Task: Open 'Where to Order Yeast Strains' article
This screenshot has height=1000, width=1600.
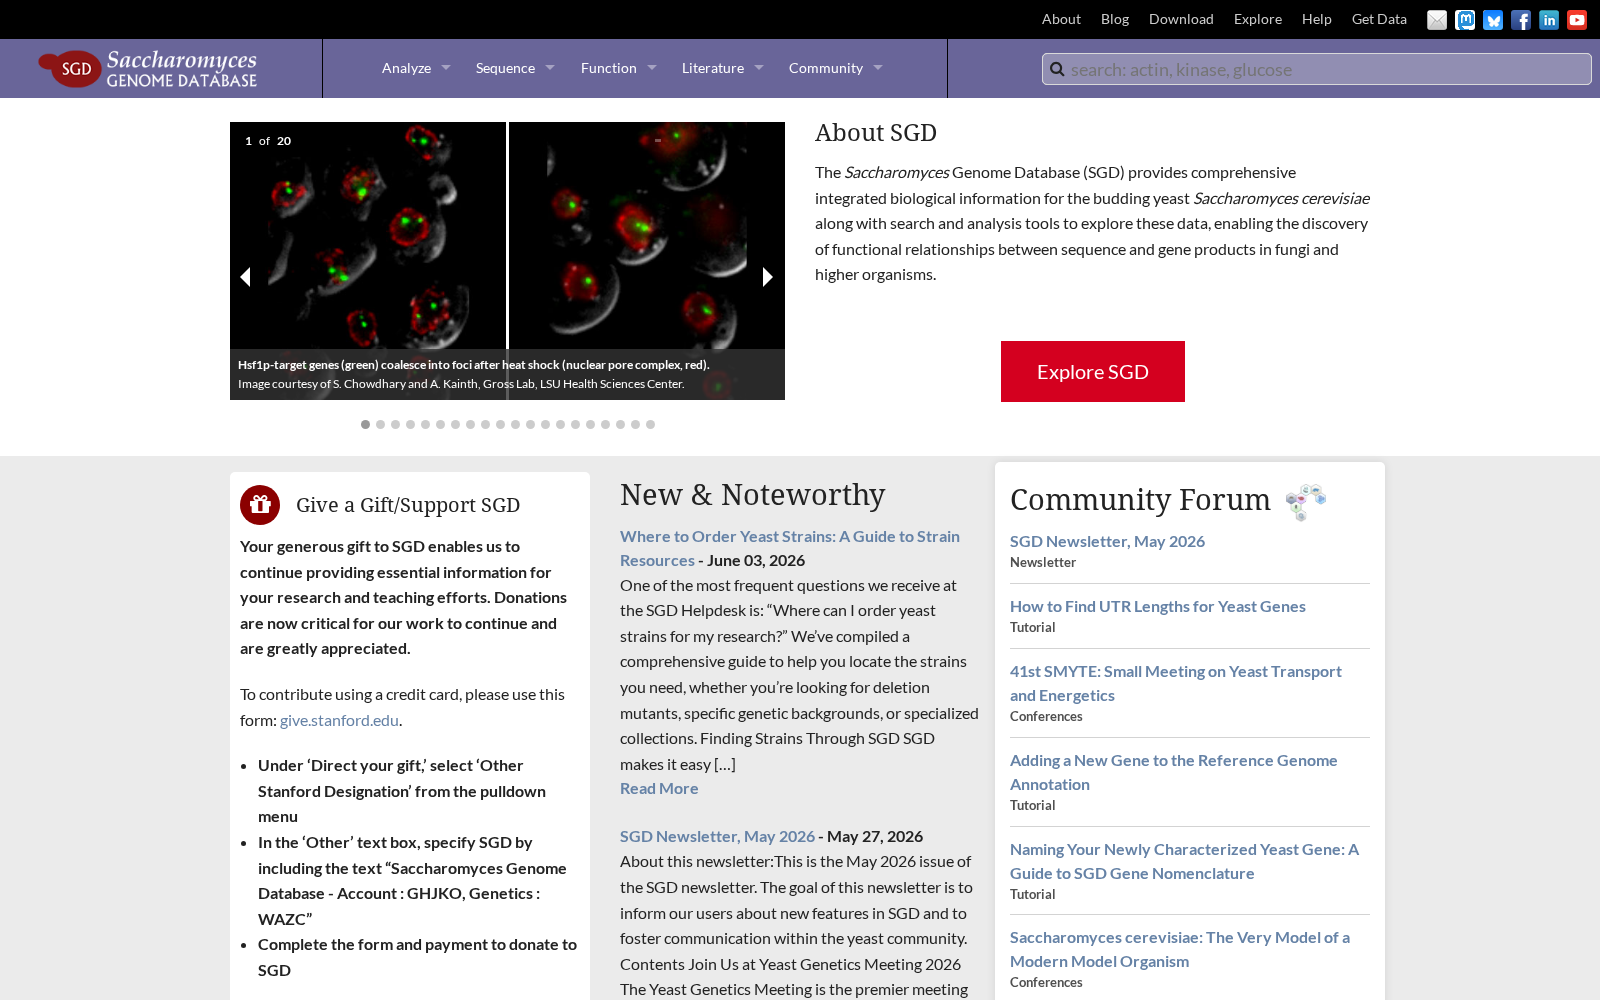Action: (x=790, y=548)
